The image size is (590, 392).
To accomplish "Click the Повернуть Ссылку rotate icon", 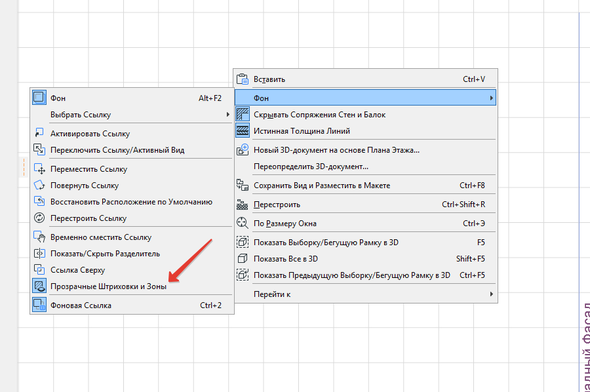I will coord(39,185).
